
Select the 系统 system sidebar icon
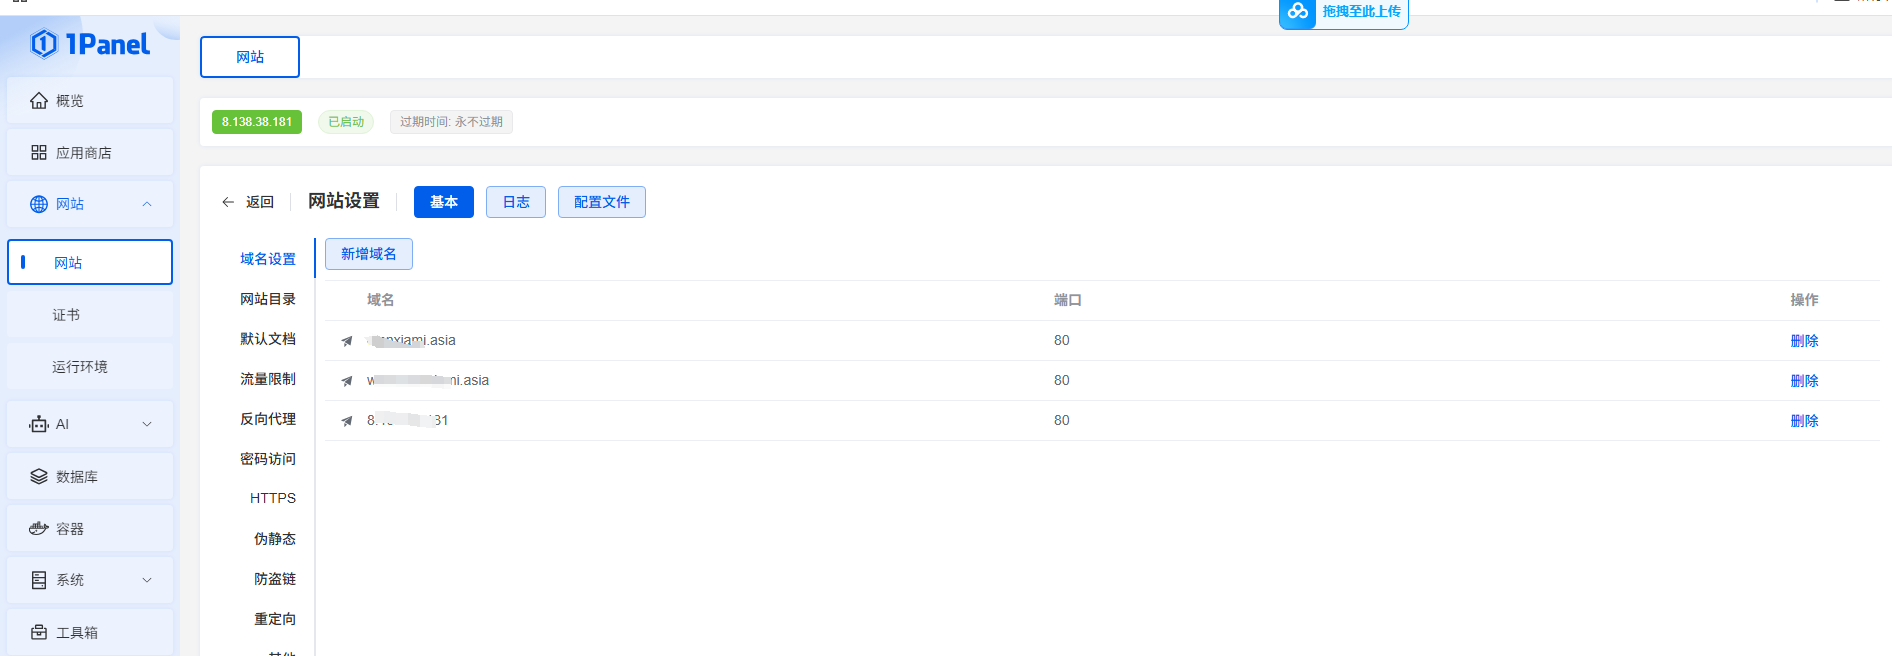pyautogui.click(x=38, y=579)
